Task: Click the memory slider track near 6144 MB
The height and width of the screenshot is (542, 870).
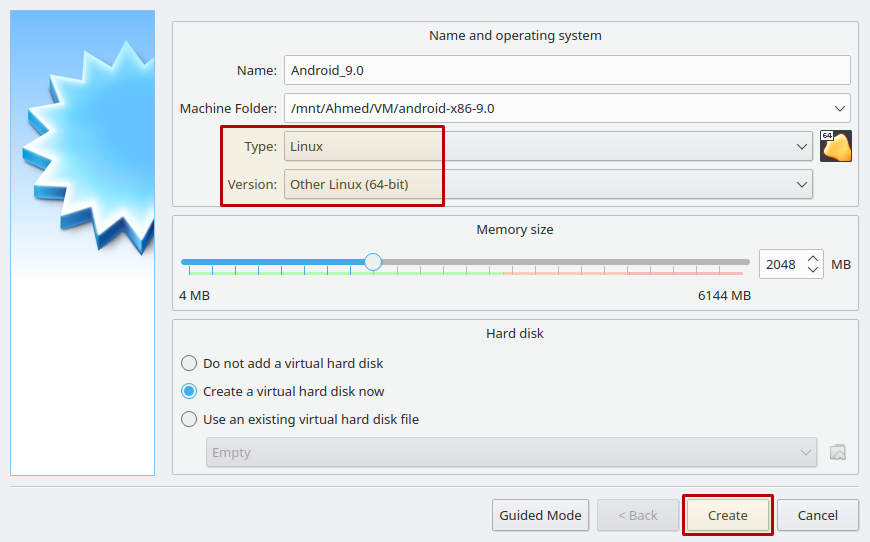Action: tap(738, 262)
